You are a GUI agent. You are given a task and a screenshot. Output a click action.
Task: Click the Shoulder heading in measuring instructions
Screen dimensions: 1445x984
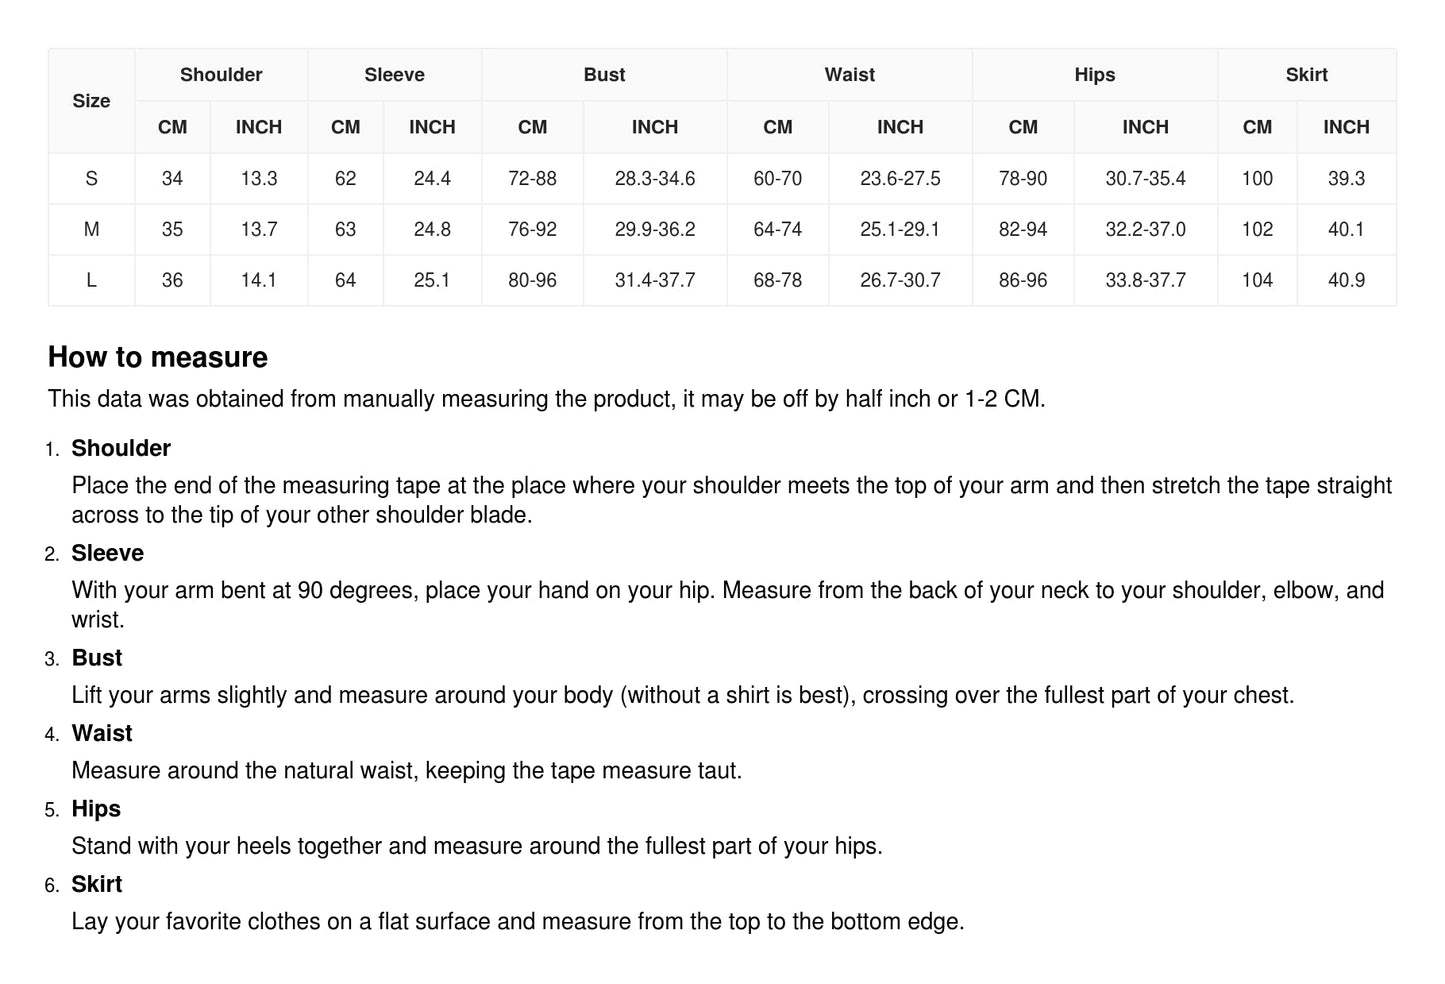(121, 448)
